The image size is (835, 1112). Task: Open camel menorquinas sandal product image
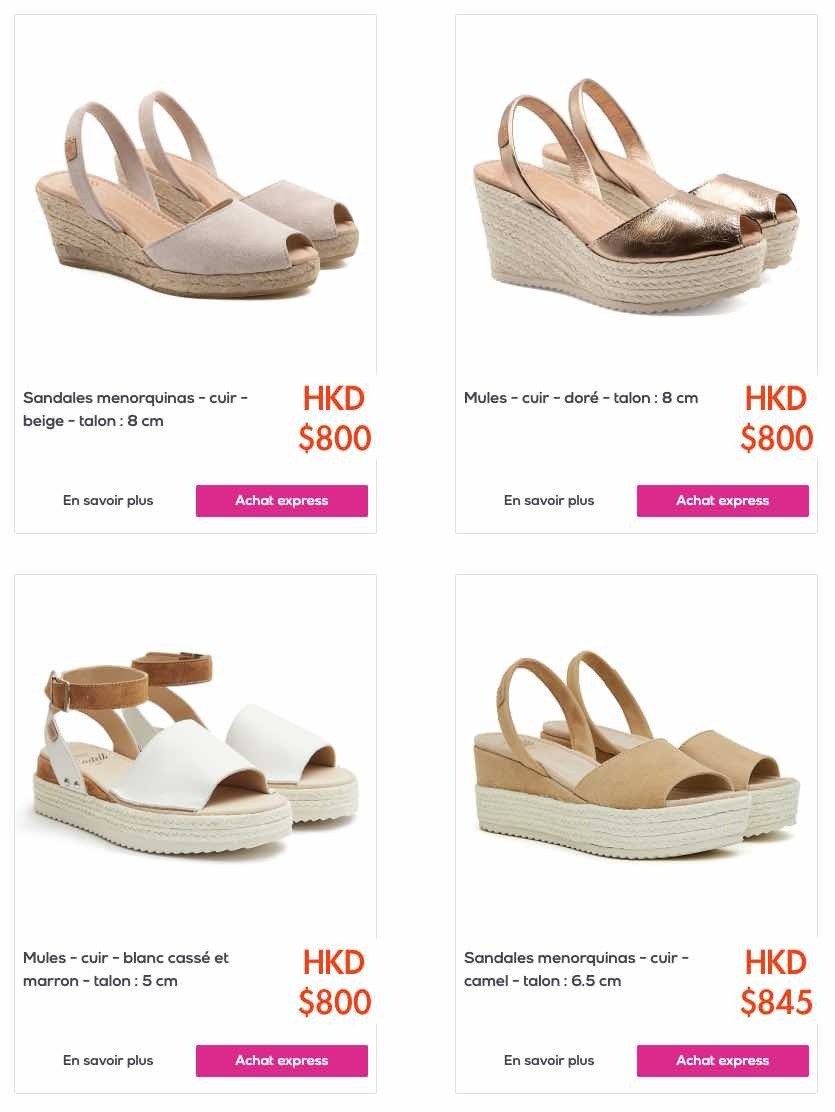(x=636, y=755)
